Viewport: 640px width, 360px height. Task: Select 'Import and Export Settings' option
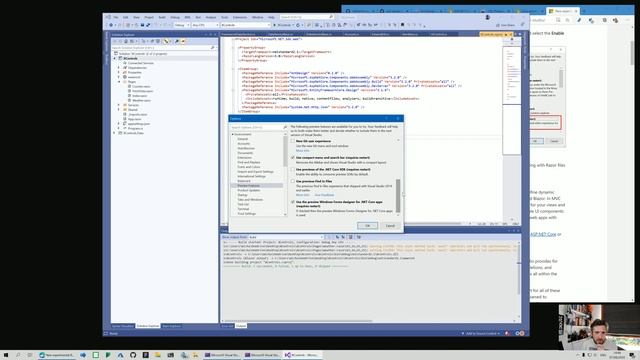(256, 171)
